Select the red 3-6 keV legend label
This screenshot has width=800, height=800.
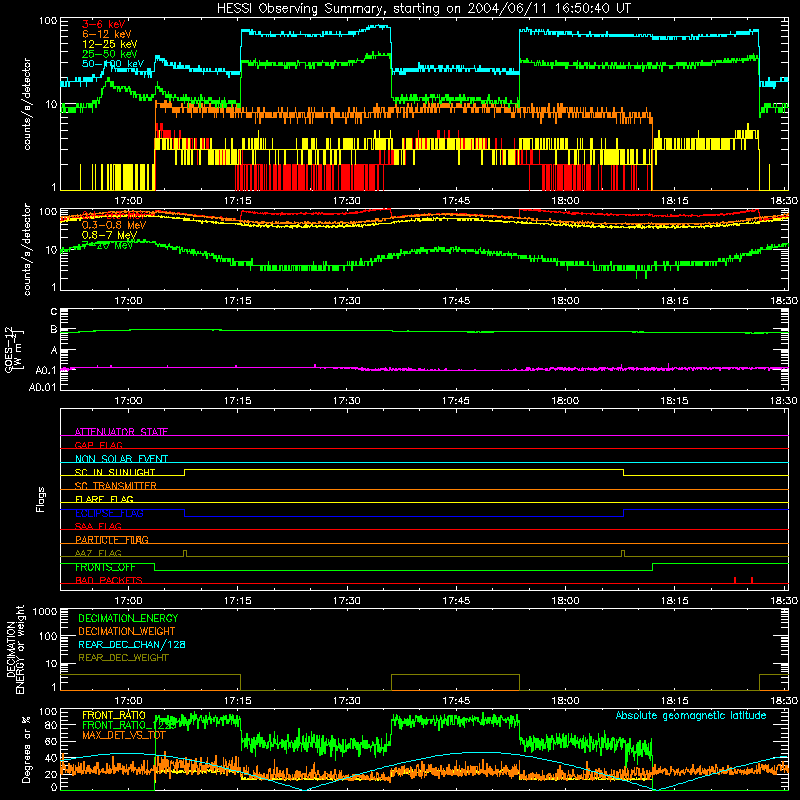[x=104, y=24]
